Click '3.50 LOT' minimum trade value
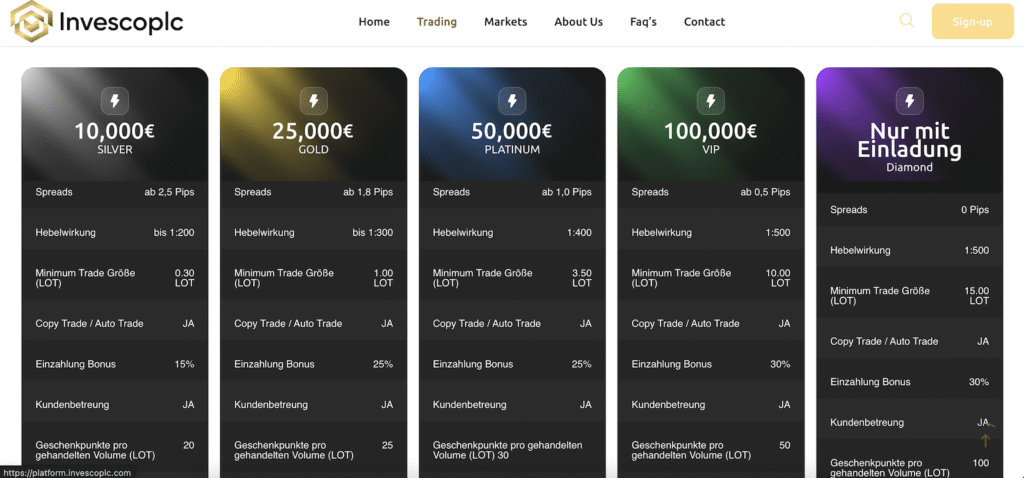This screenshot has height=478, width=1024. pos(581,278)
